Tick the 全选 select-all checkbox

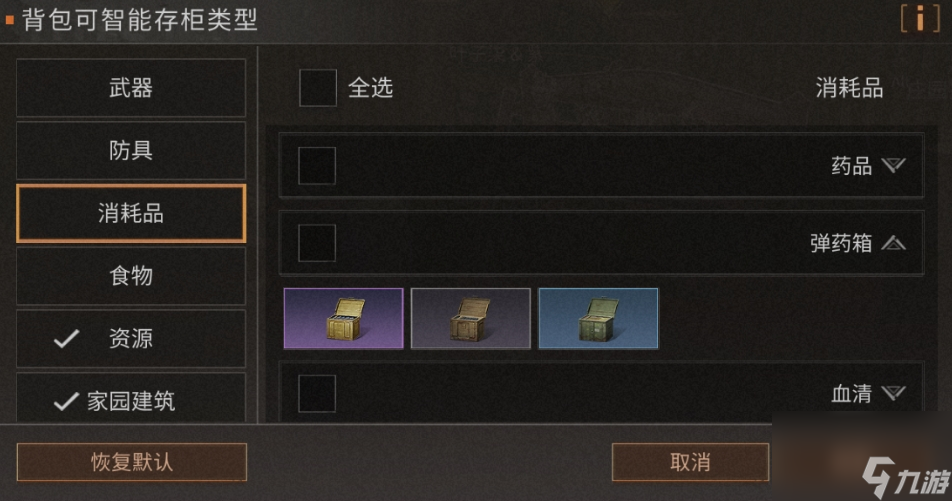click(x=318, y=88)
